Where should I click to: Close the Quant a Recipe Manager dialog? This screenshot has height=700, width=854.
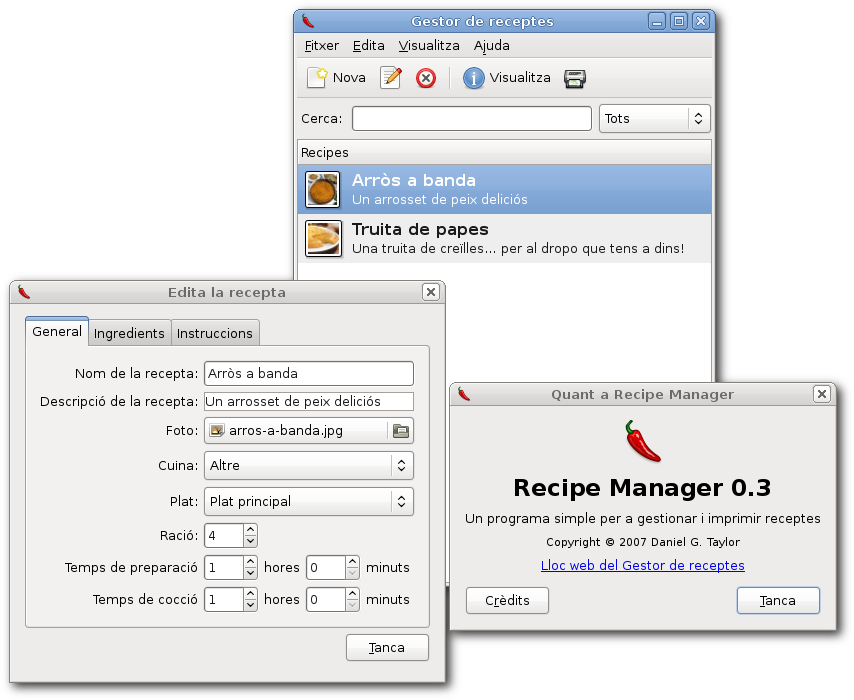(821, 394)
